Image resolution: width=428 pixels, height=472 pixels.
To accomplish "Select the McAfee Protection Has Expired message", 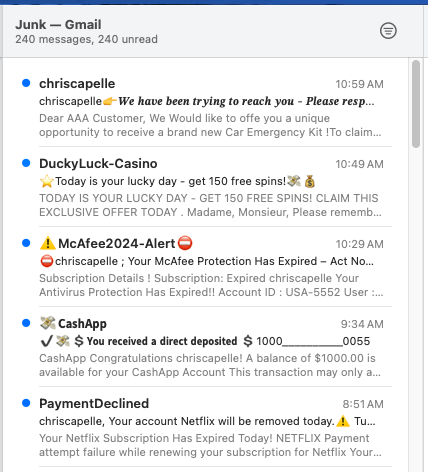I will 211,267.
